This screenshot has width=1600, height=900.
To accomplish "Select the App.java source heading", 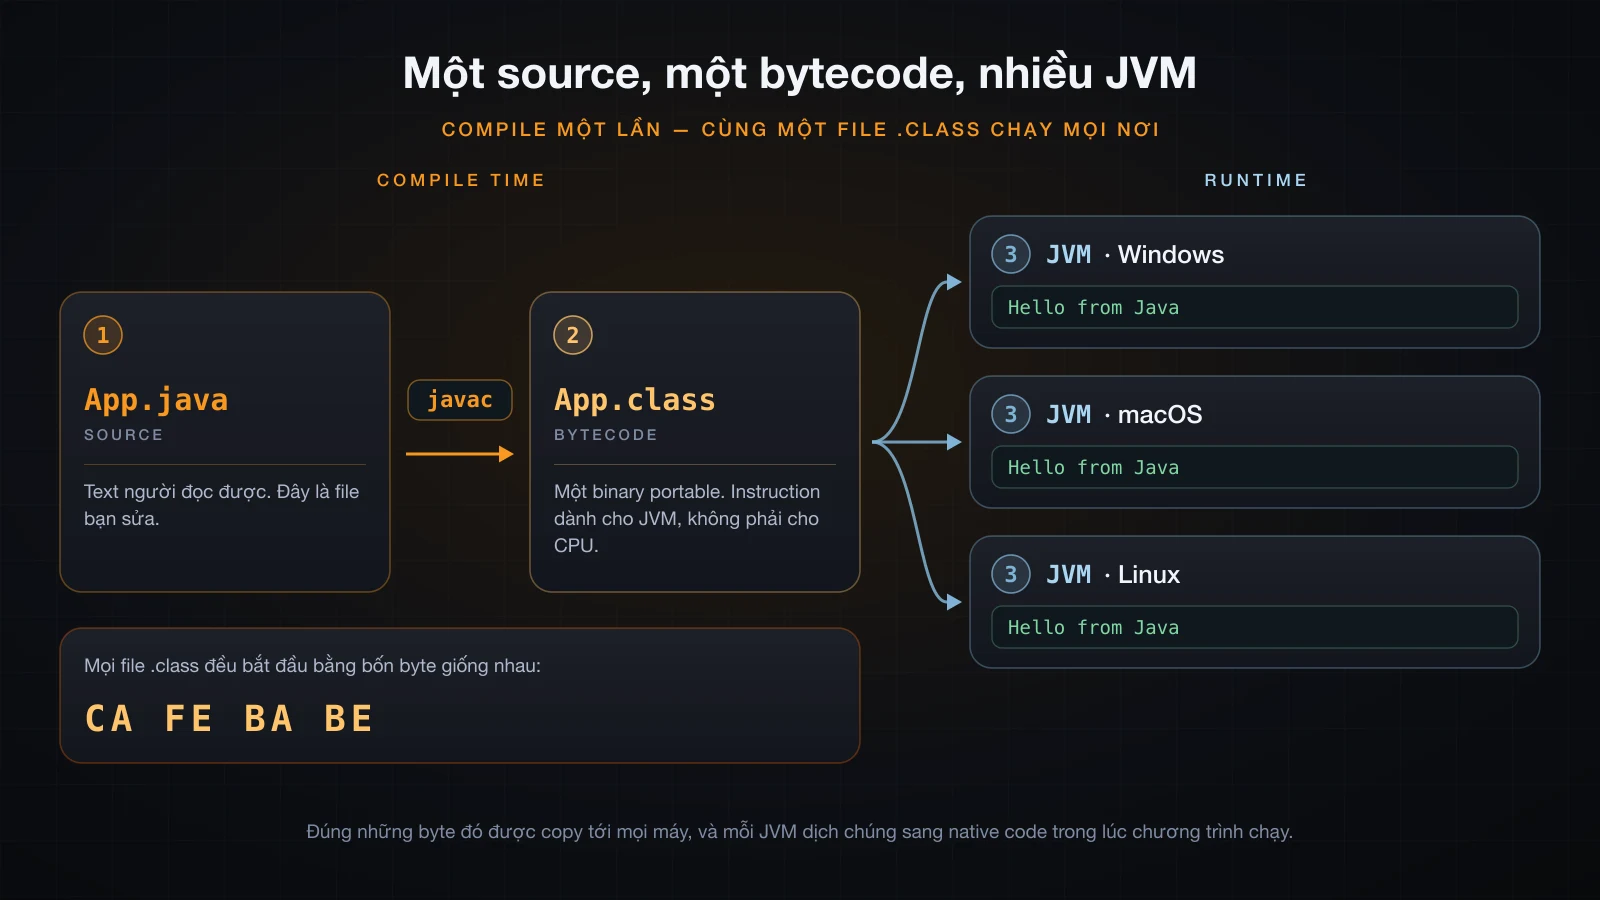I will [x=156, y=400].
